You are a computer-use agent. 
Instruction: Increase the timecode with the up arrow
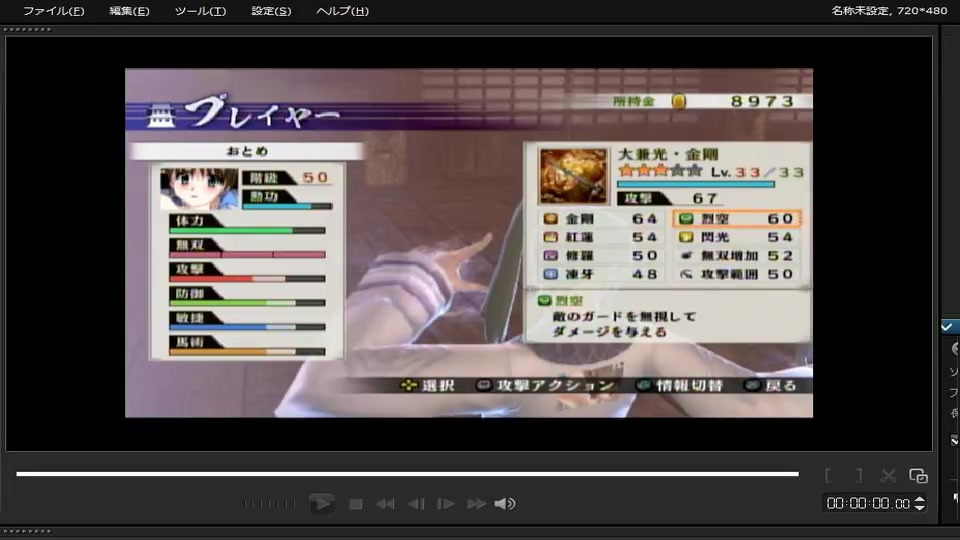click(x=920, y=500)
